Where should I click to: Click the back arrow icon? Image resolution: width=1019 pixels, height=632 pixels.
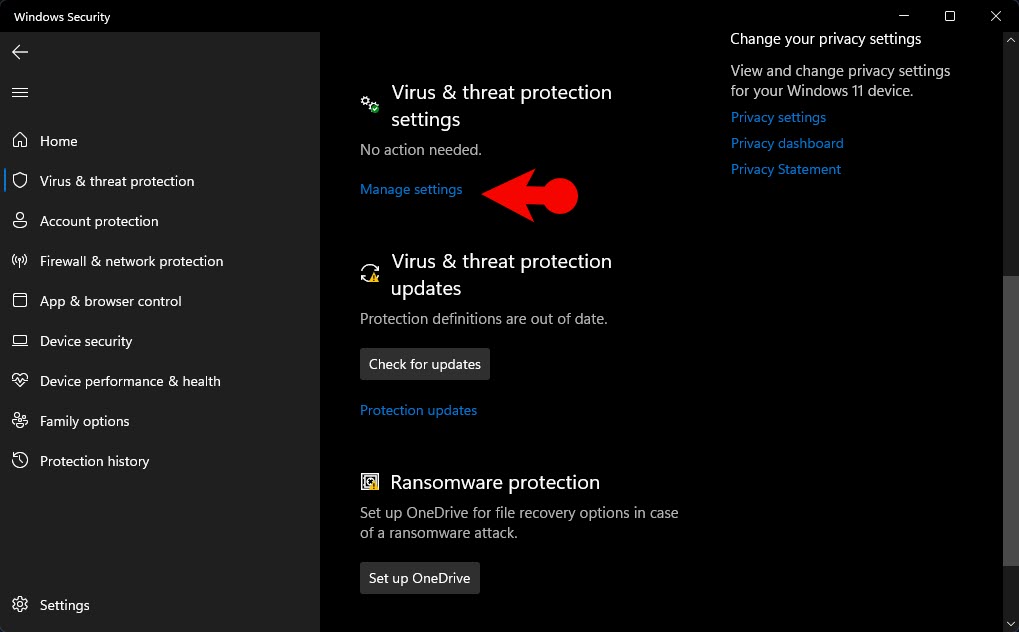[x=20, y=52]
